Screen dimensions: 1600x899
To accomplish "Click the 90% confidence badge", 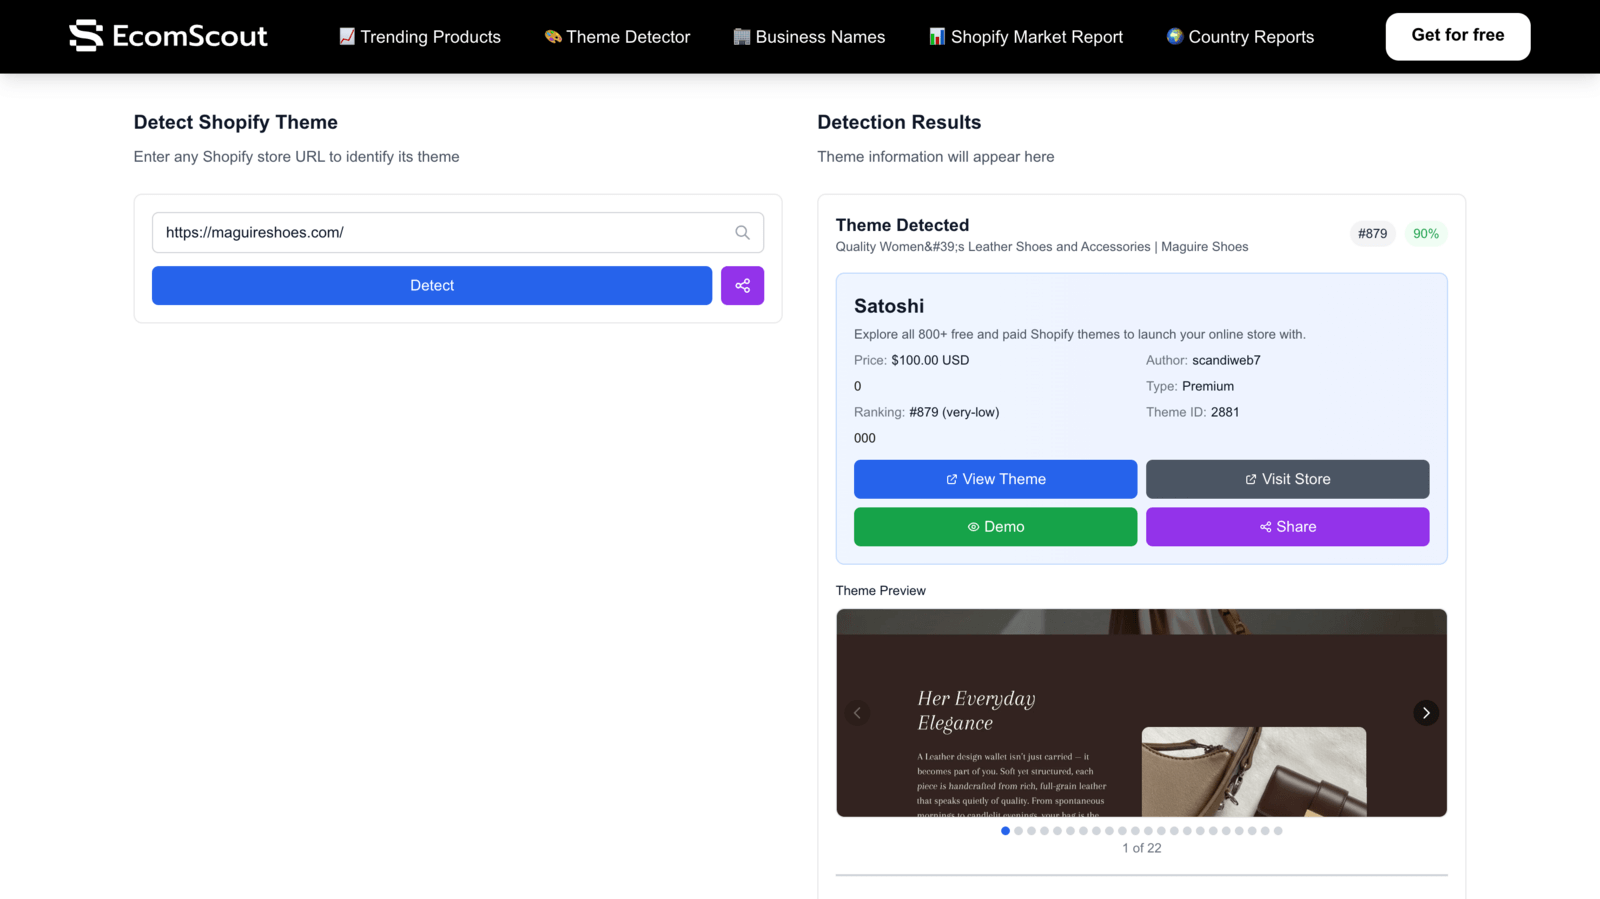I will click(x=1426, y=234).
